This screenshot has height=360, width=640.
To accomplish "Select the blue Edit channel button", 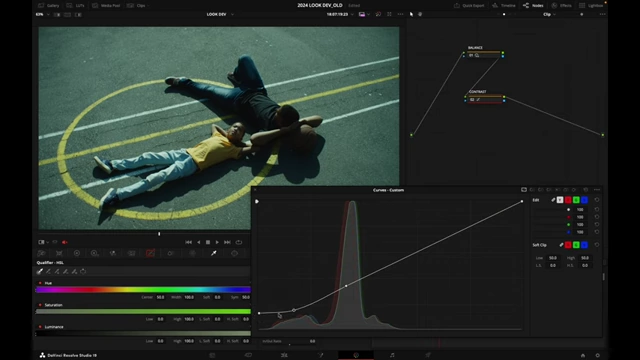I will (584, 200).
